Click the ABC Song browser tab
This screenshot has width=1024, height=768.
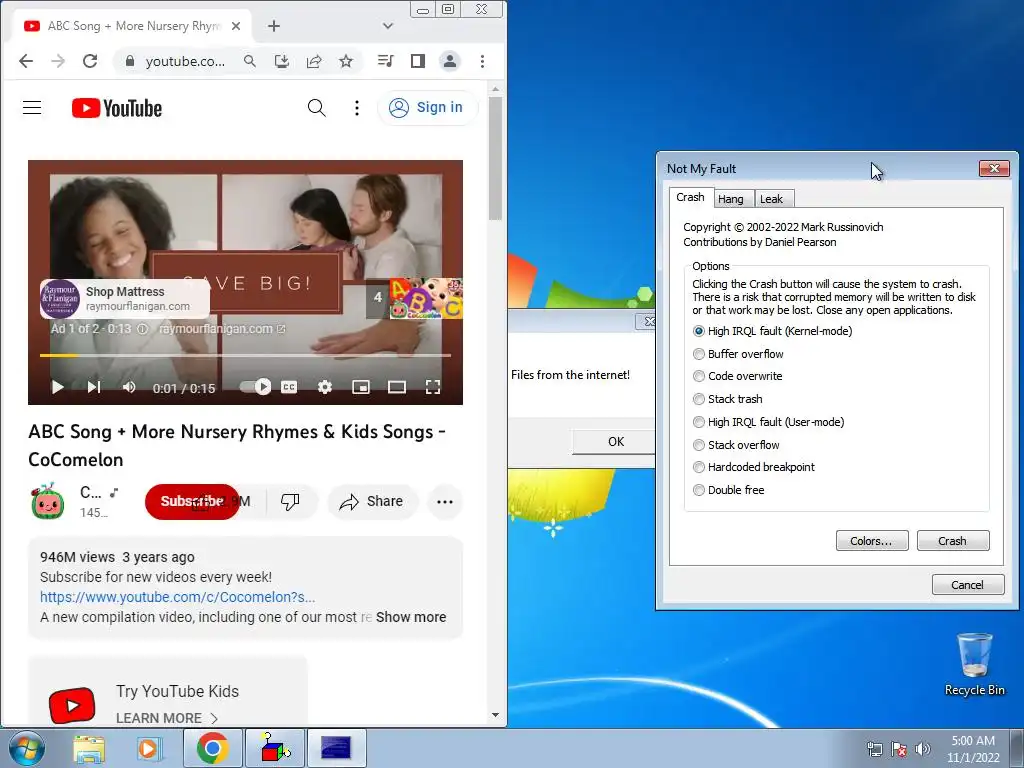tap(131, 26)
